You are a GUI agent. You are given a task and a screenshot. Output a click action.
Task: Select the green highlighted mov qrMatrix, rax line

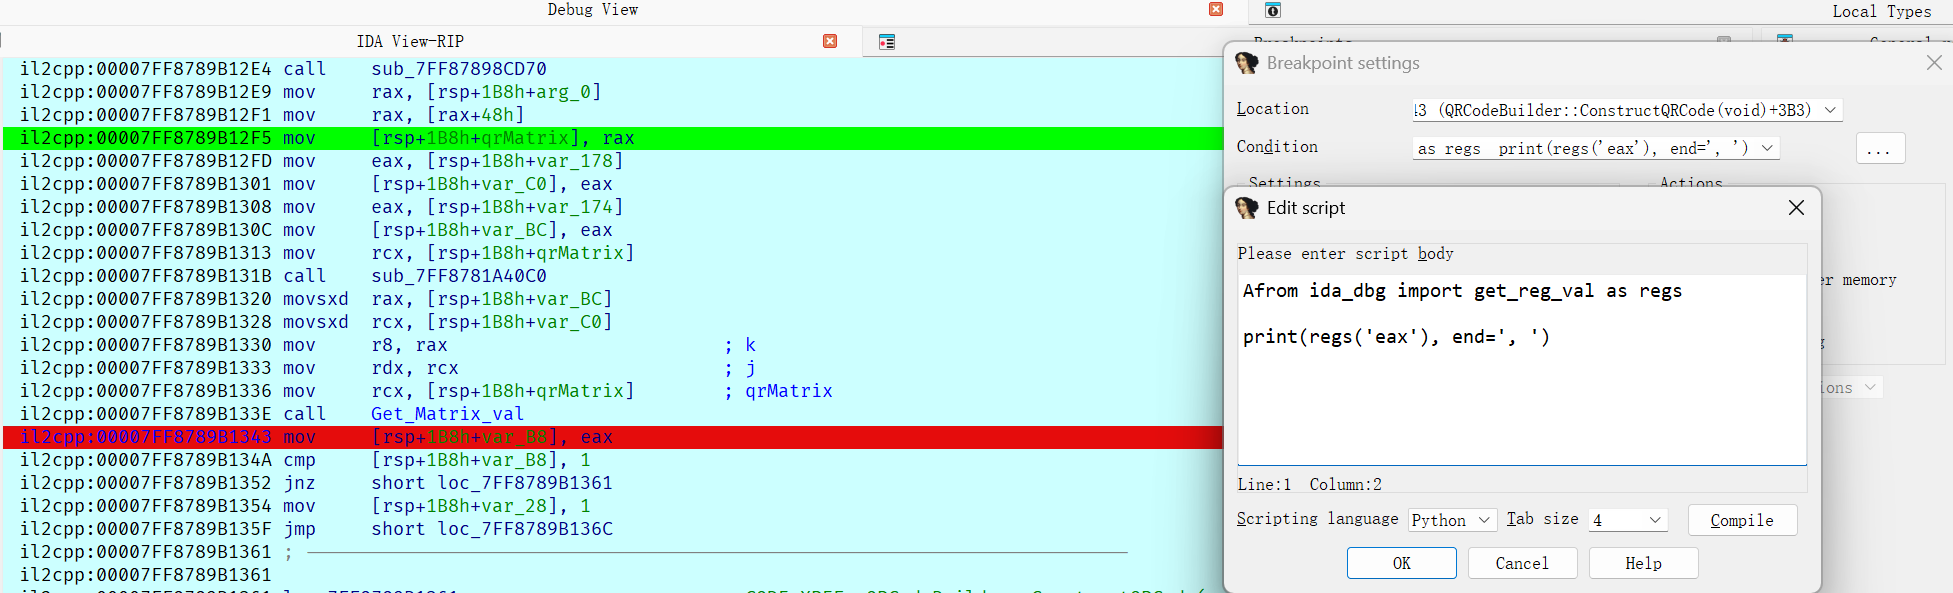pyautogui.click(x=612, y=138)
